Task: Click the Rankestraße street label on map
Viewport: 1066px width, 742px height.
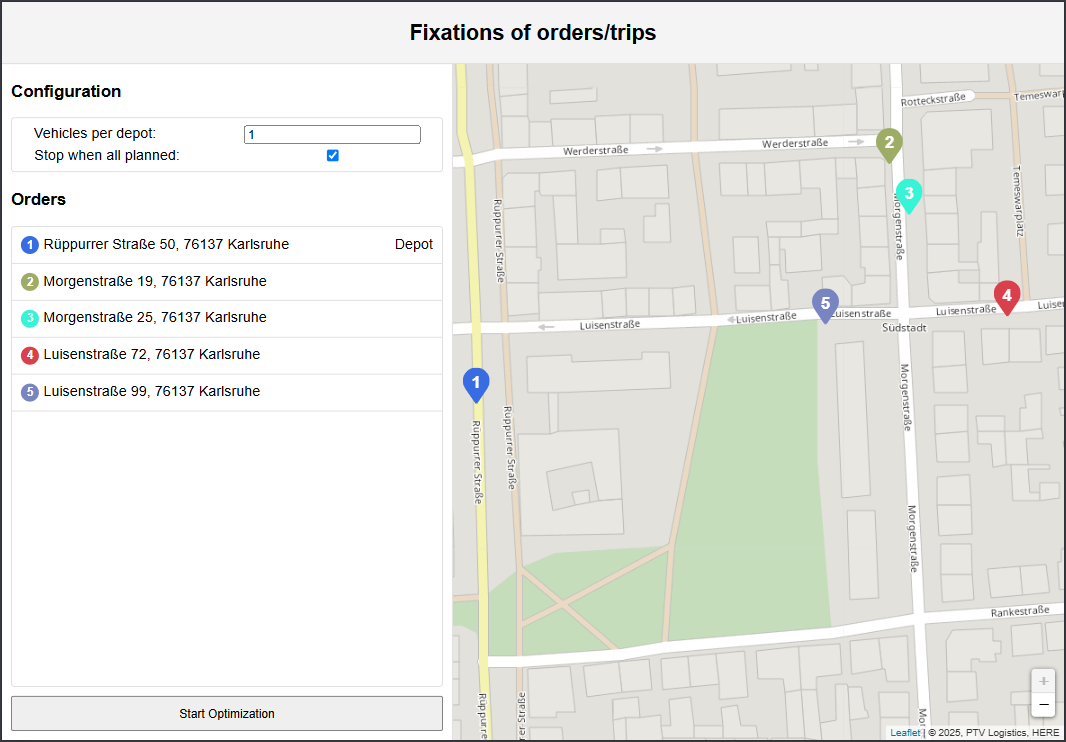Action: 1020,611
